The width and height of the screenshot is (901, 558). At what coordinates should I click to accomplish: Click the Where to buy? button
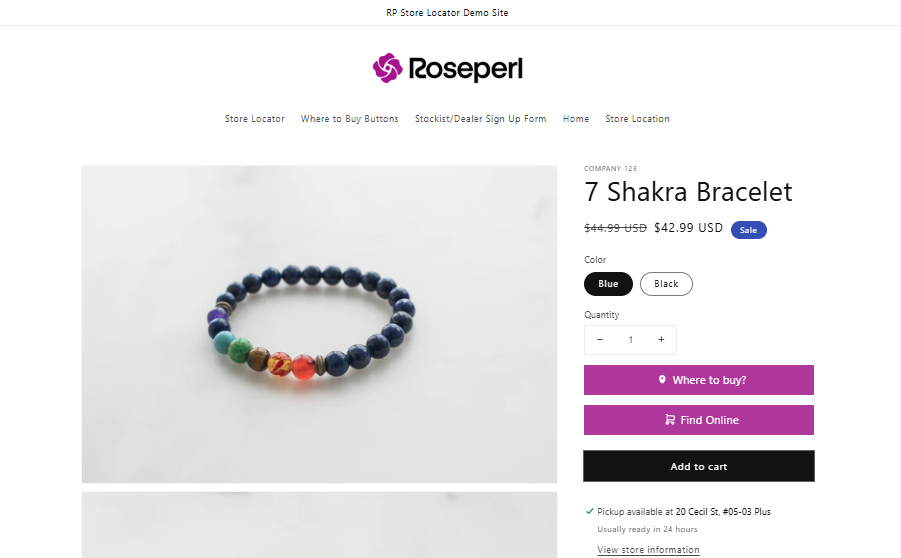(699, 380)
